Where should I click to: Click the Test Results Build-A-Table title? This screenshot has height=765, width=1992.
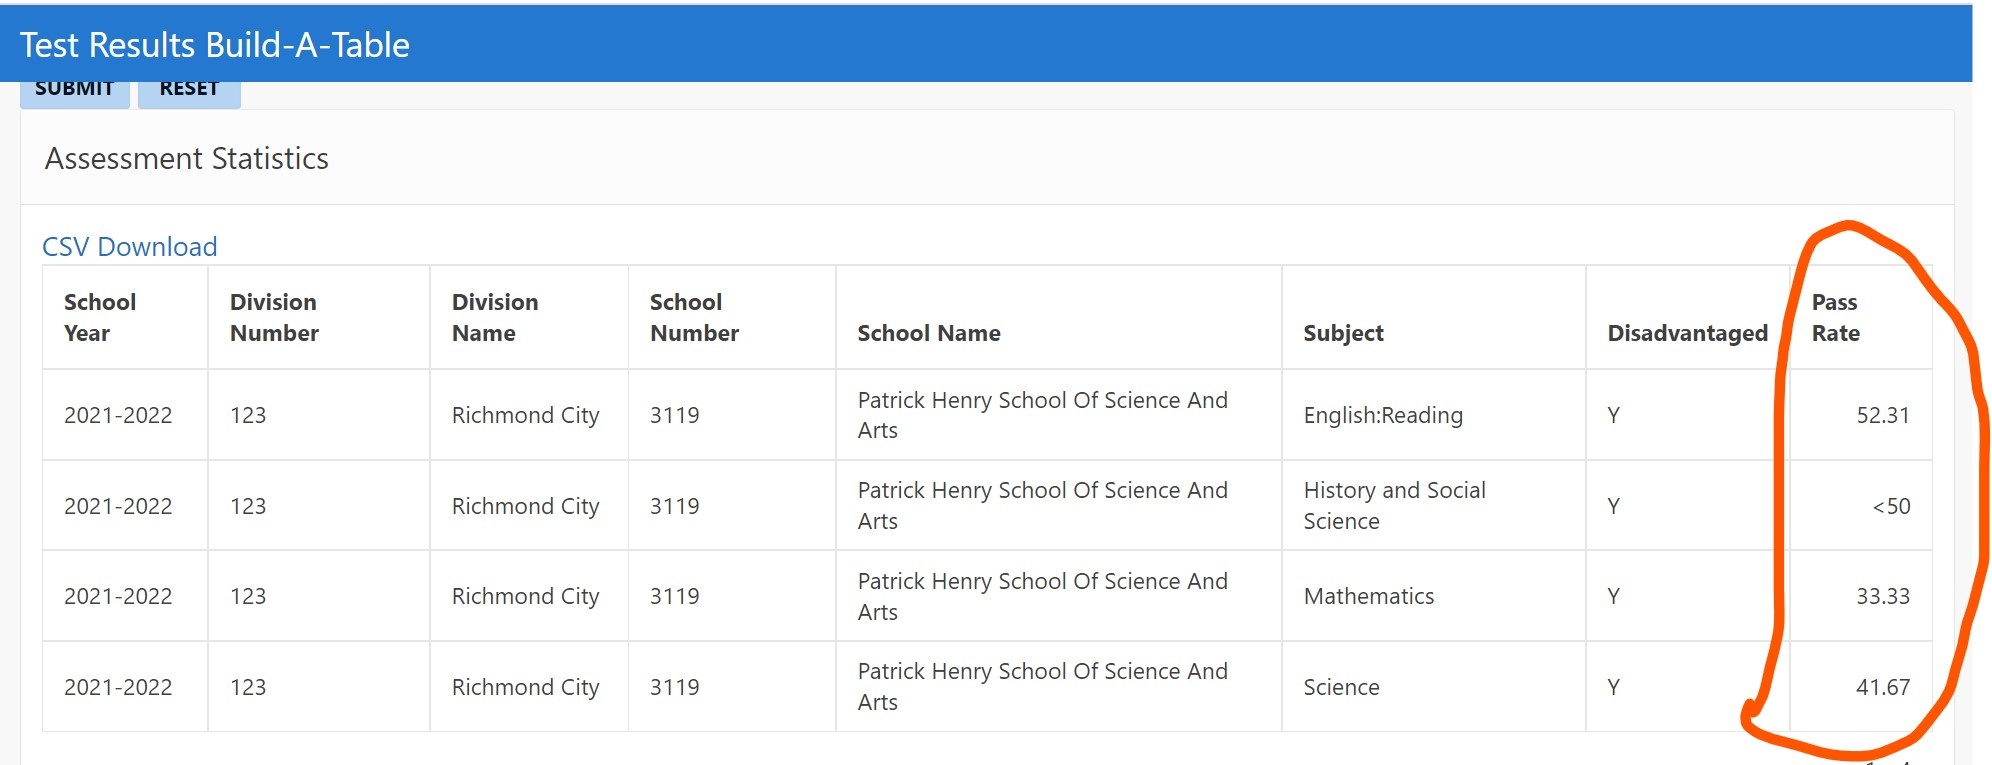click(215, 45)
